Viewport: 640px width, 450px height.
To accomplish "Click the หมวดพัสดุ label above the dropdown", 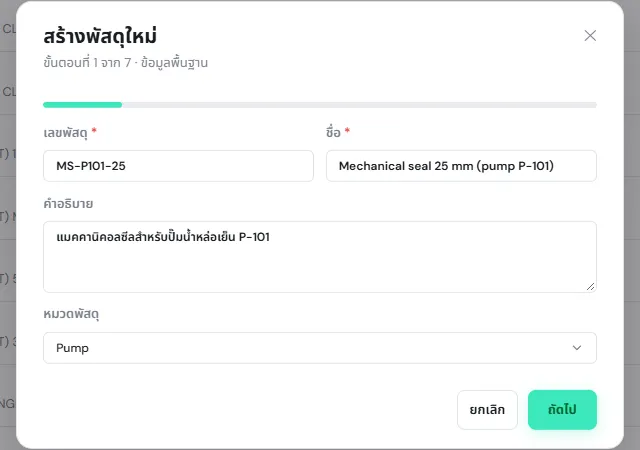I will coord(71,314).
